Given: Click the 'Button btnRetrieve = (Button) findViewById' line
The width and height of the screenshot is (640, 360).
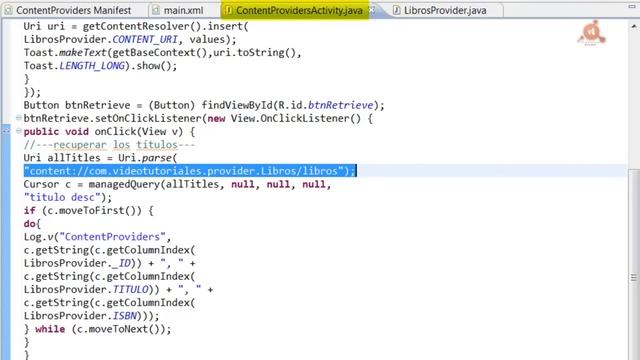Looking at the screenshot, I should pos(204,105).
